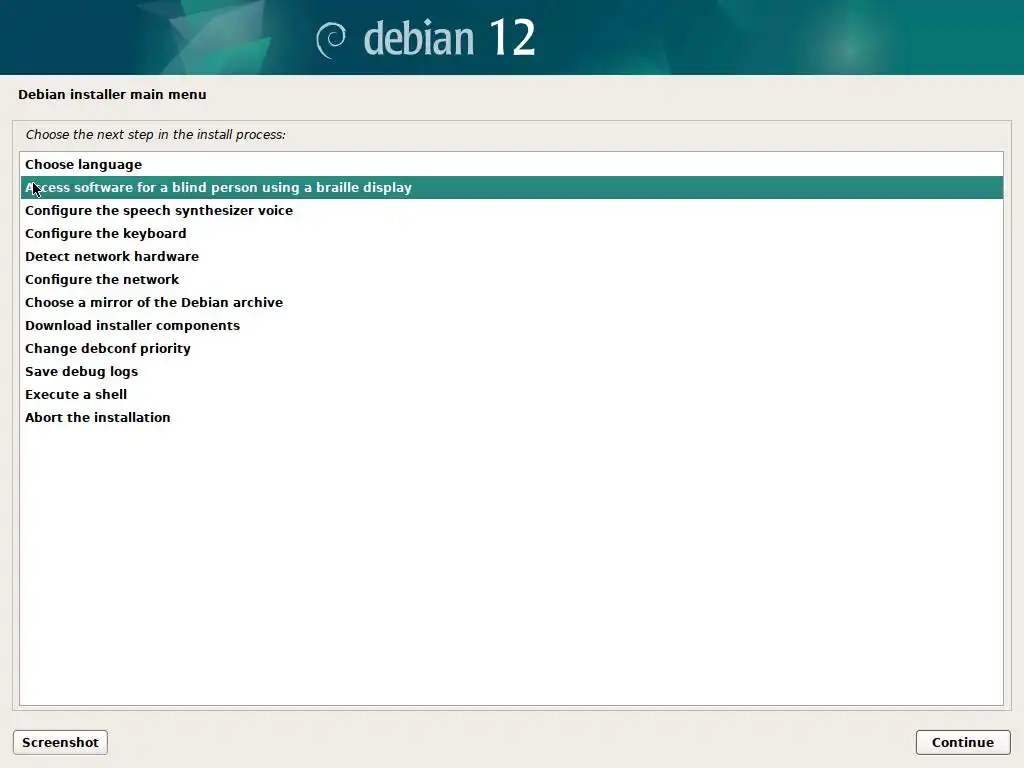Select Configure the speech synthesizer voice
Viewport: 1024px width, 768px height.
point(511,210)
